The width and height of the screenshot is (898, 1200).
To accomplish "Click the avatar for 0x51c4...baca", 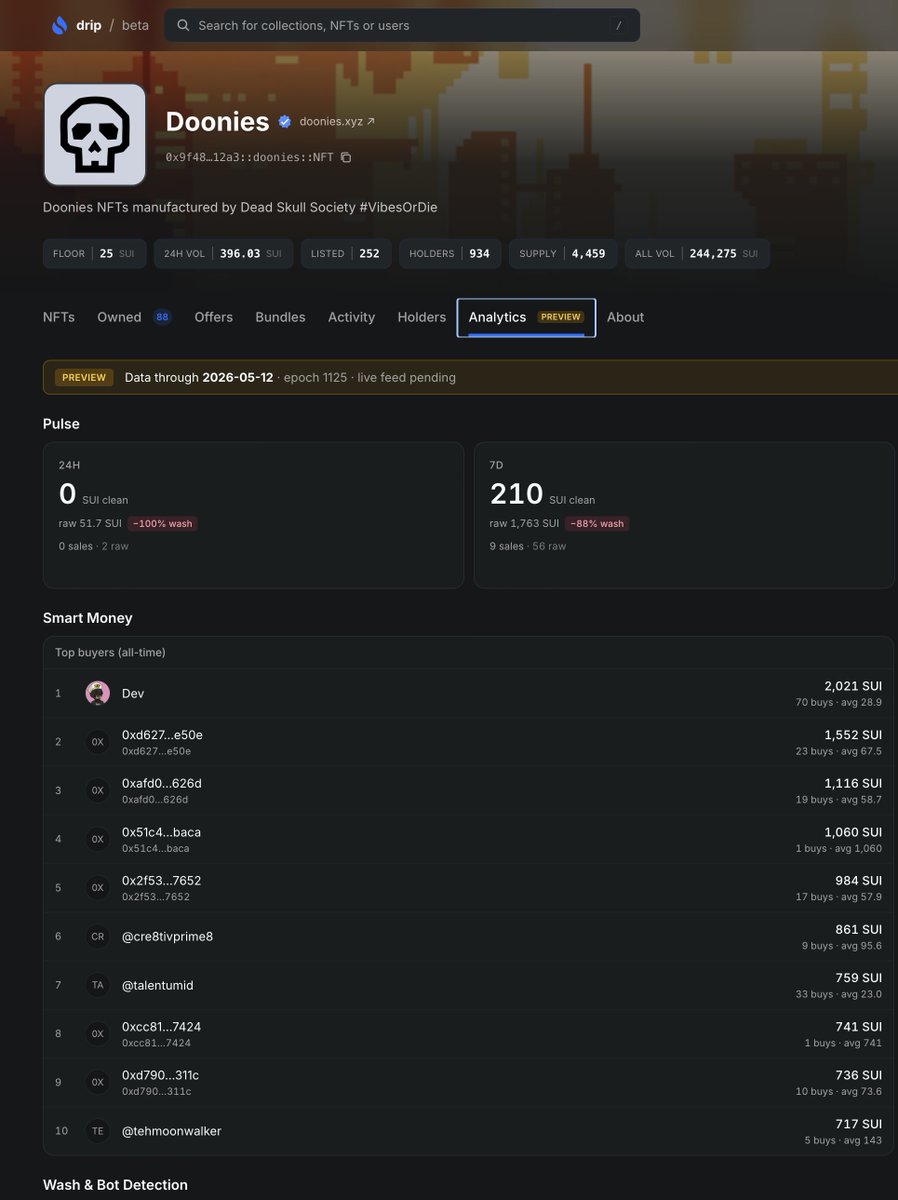I will [97, 839].
